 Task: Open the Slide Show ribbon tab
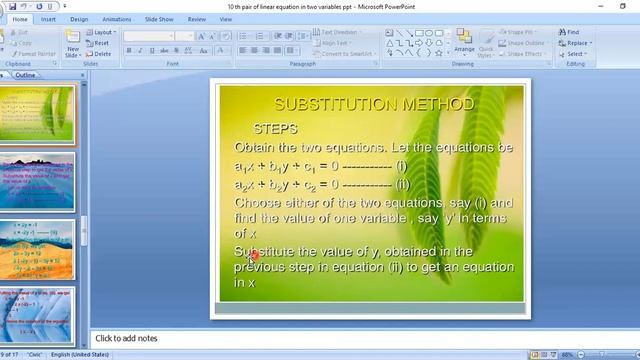(x=159, y=19)
